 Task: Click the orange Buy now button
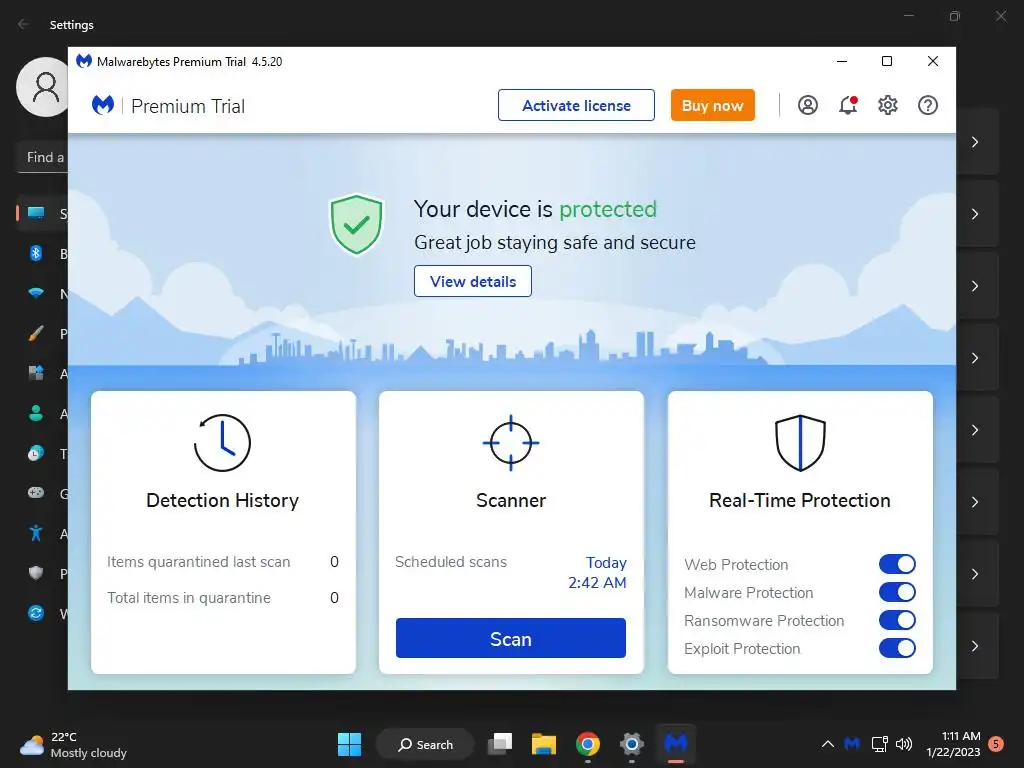712,105
